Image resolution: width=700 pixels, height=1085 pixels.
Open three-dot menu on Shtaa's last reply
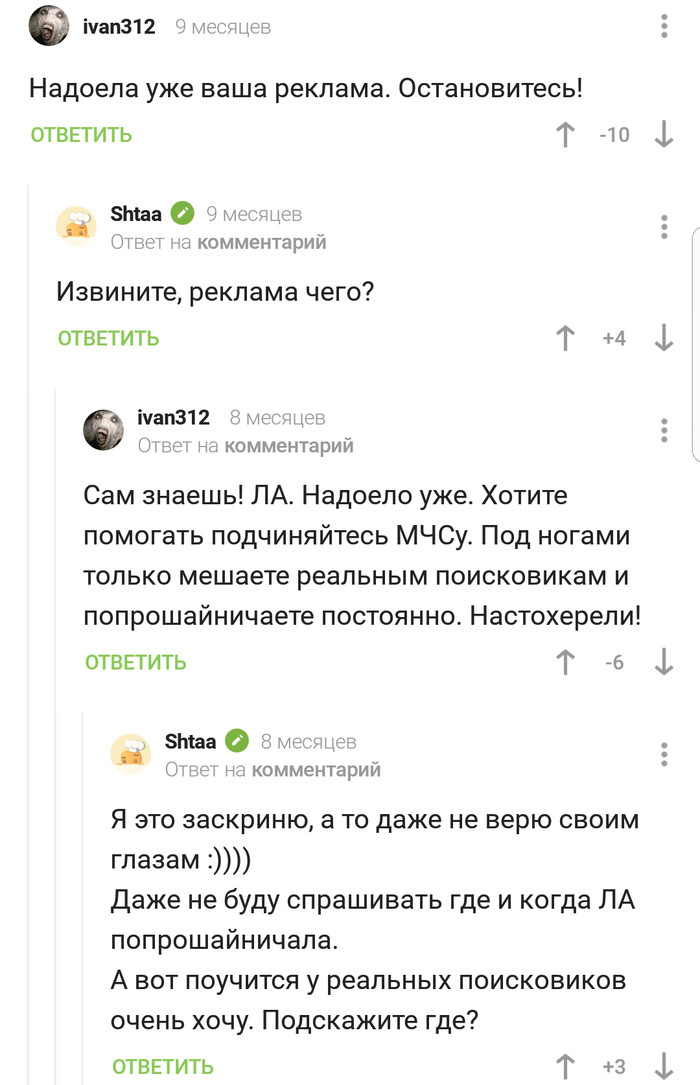(665, 754)
